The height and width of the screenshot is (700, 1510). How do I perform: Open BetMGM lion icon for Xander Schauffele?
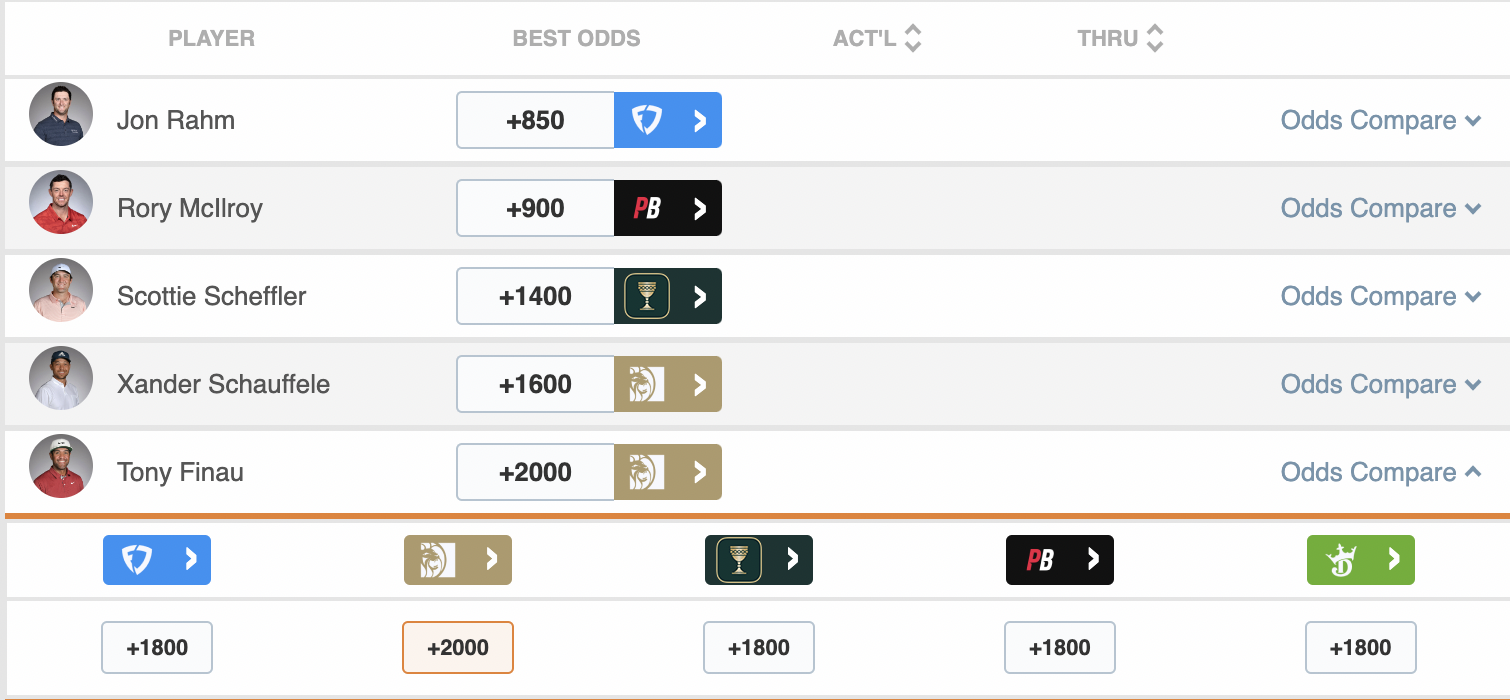[668, 384]
